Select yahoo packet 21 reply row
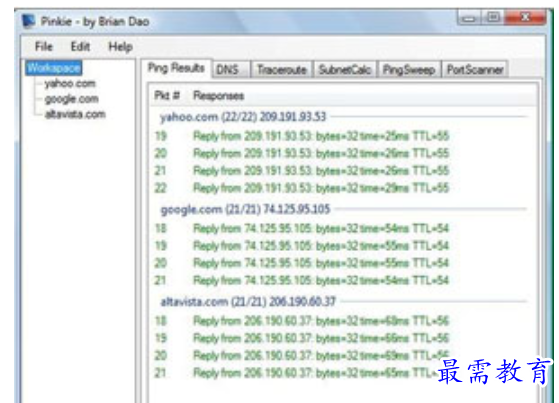The height and width of the screenshot is (403, 559). [x=302, y=170]
